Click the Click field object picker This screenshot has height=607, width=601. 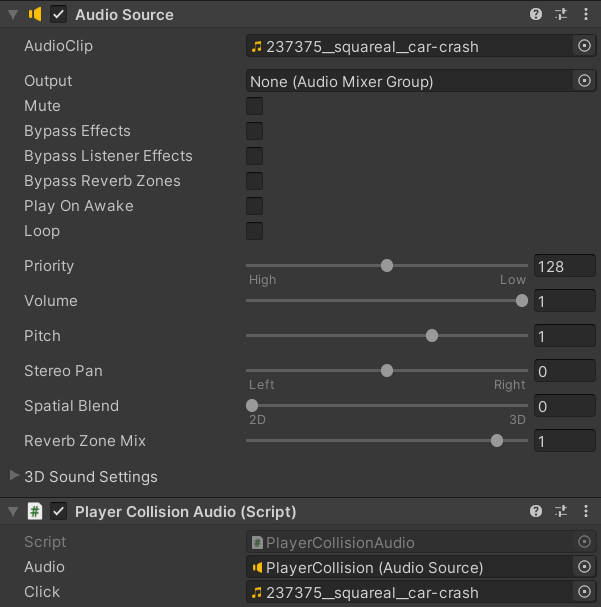click(585, 592)
